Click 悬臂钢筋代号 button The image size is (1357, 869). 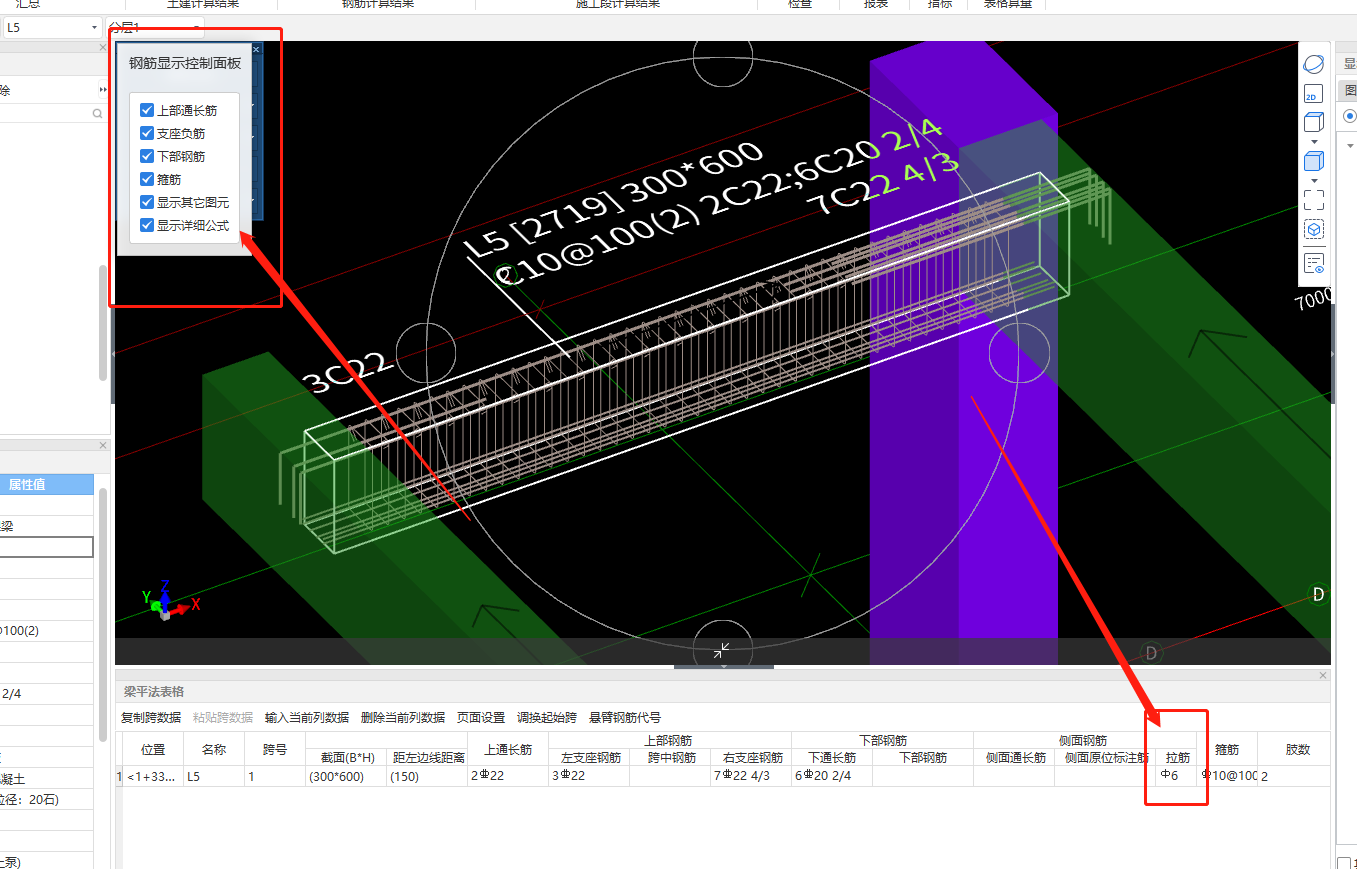pos(625,717)
